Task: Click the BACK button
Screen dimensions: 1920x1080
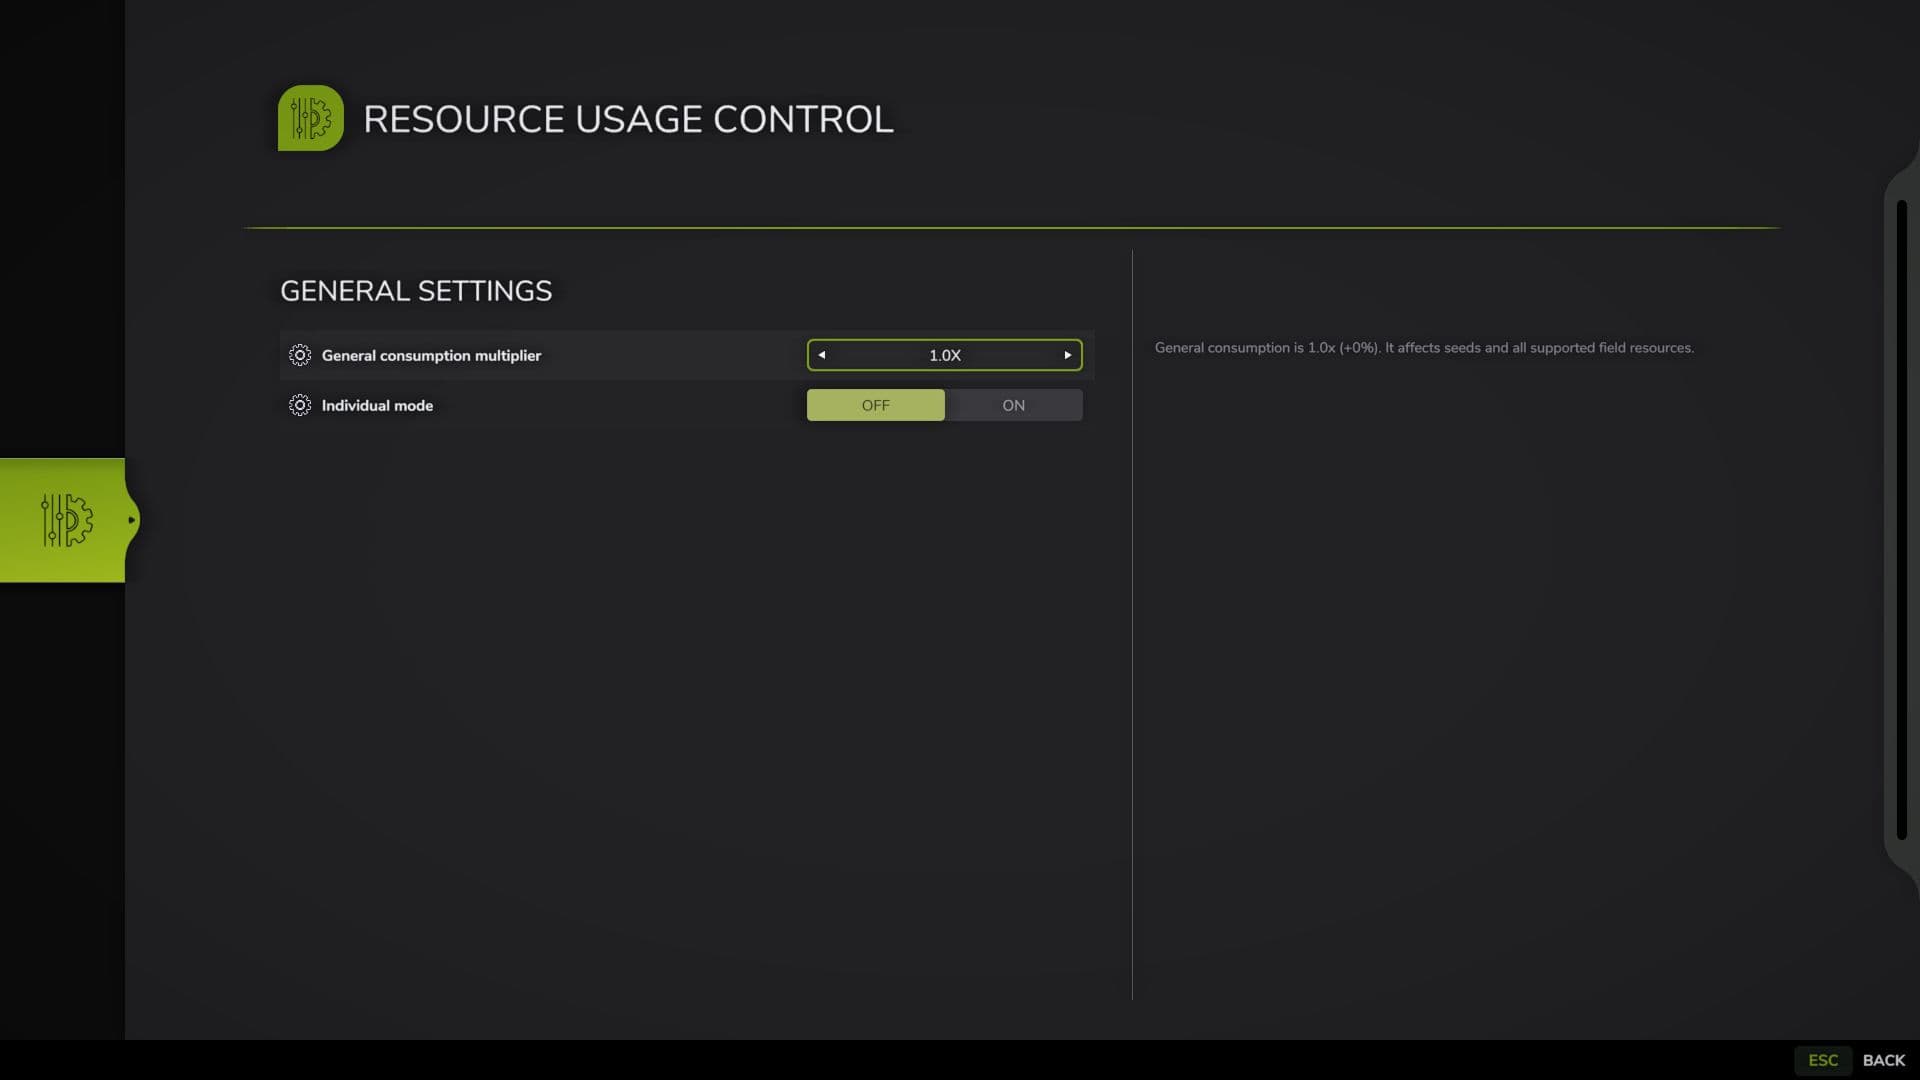Action: (x=1884, y=1060)
